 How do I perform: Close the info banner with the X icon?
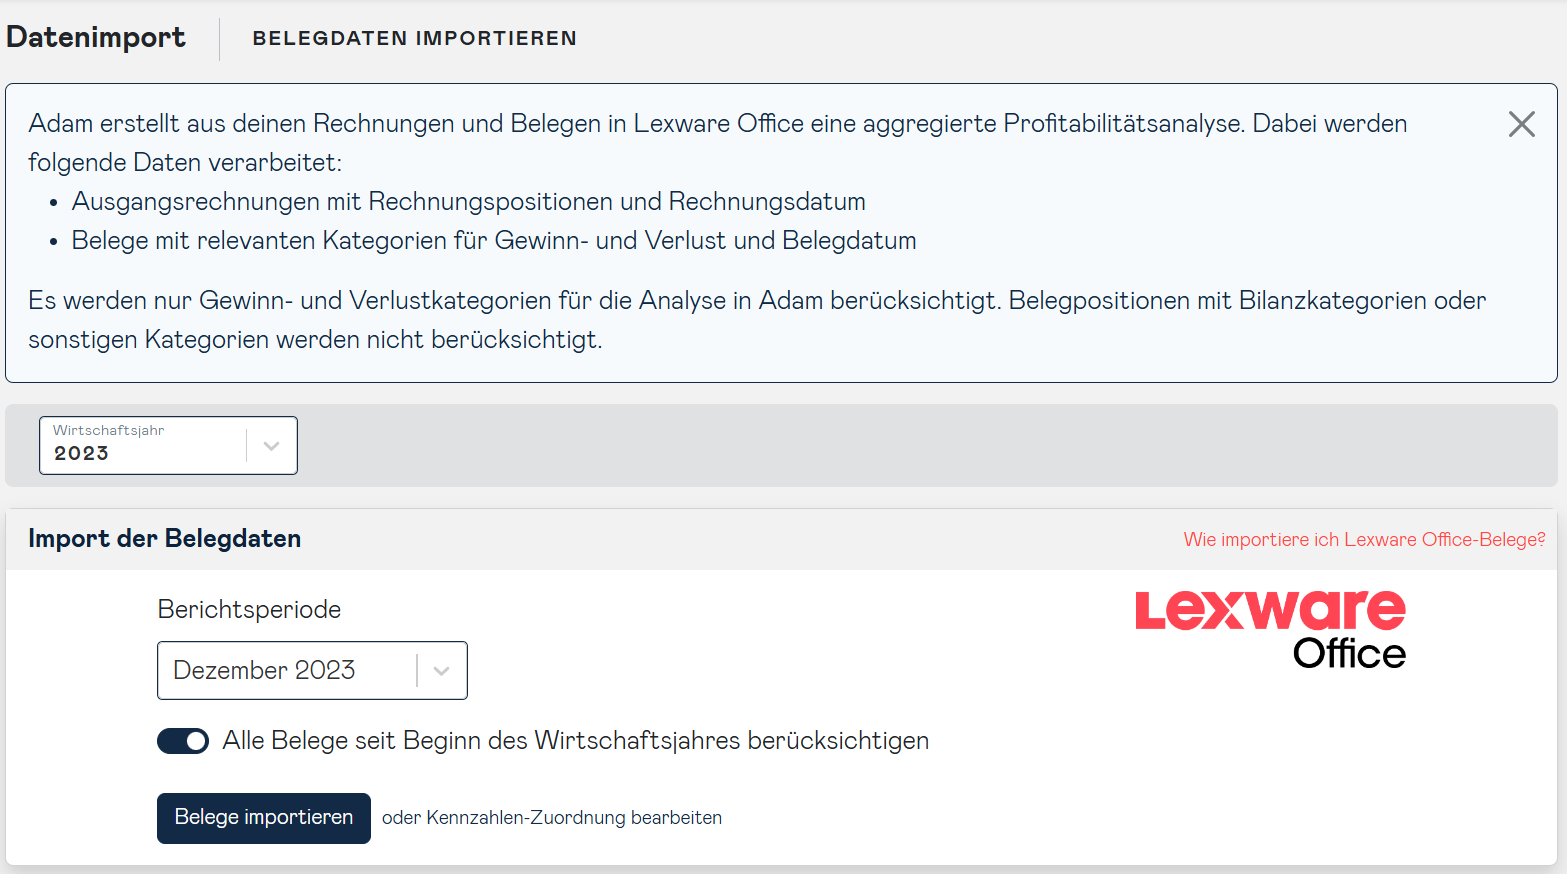point(1521,124)
